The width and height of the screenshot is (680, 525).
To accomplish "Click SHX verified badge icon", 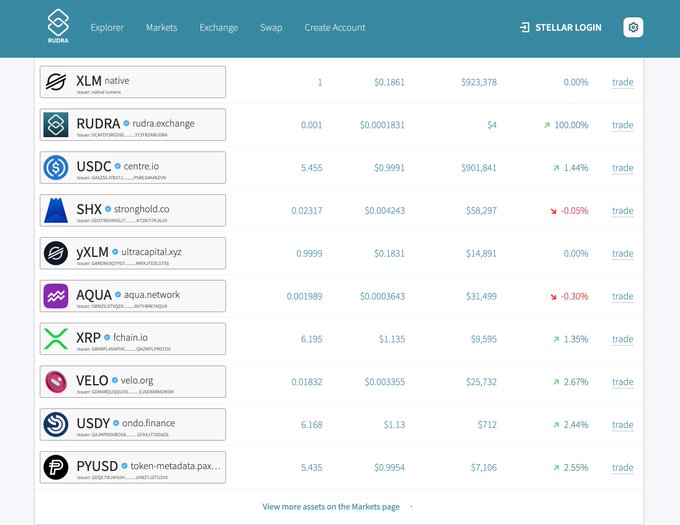I will 108,209.
